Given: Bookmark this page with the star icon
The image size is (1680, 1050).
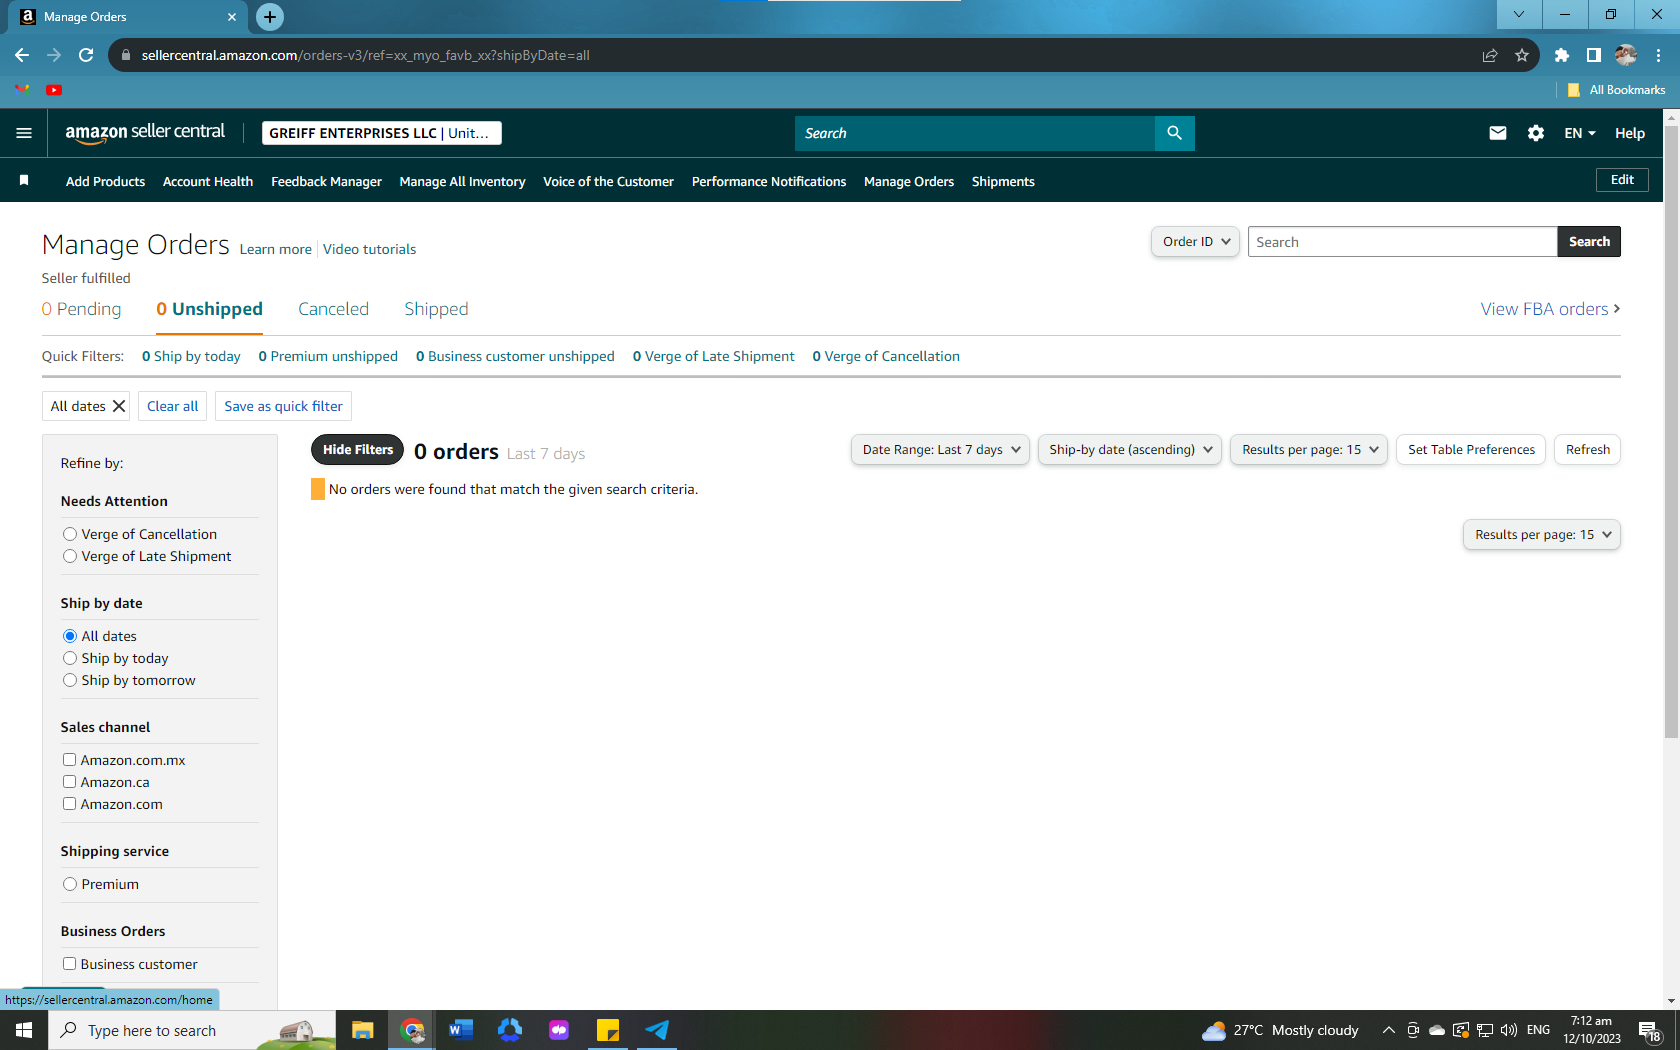Looking at the screenshot, I should (1522, 55).
